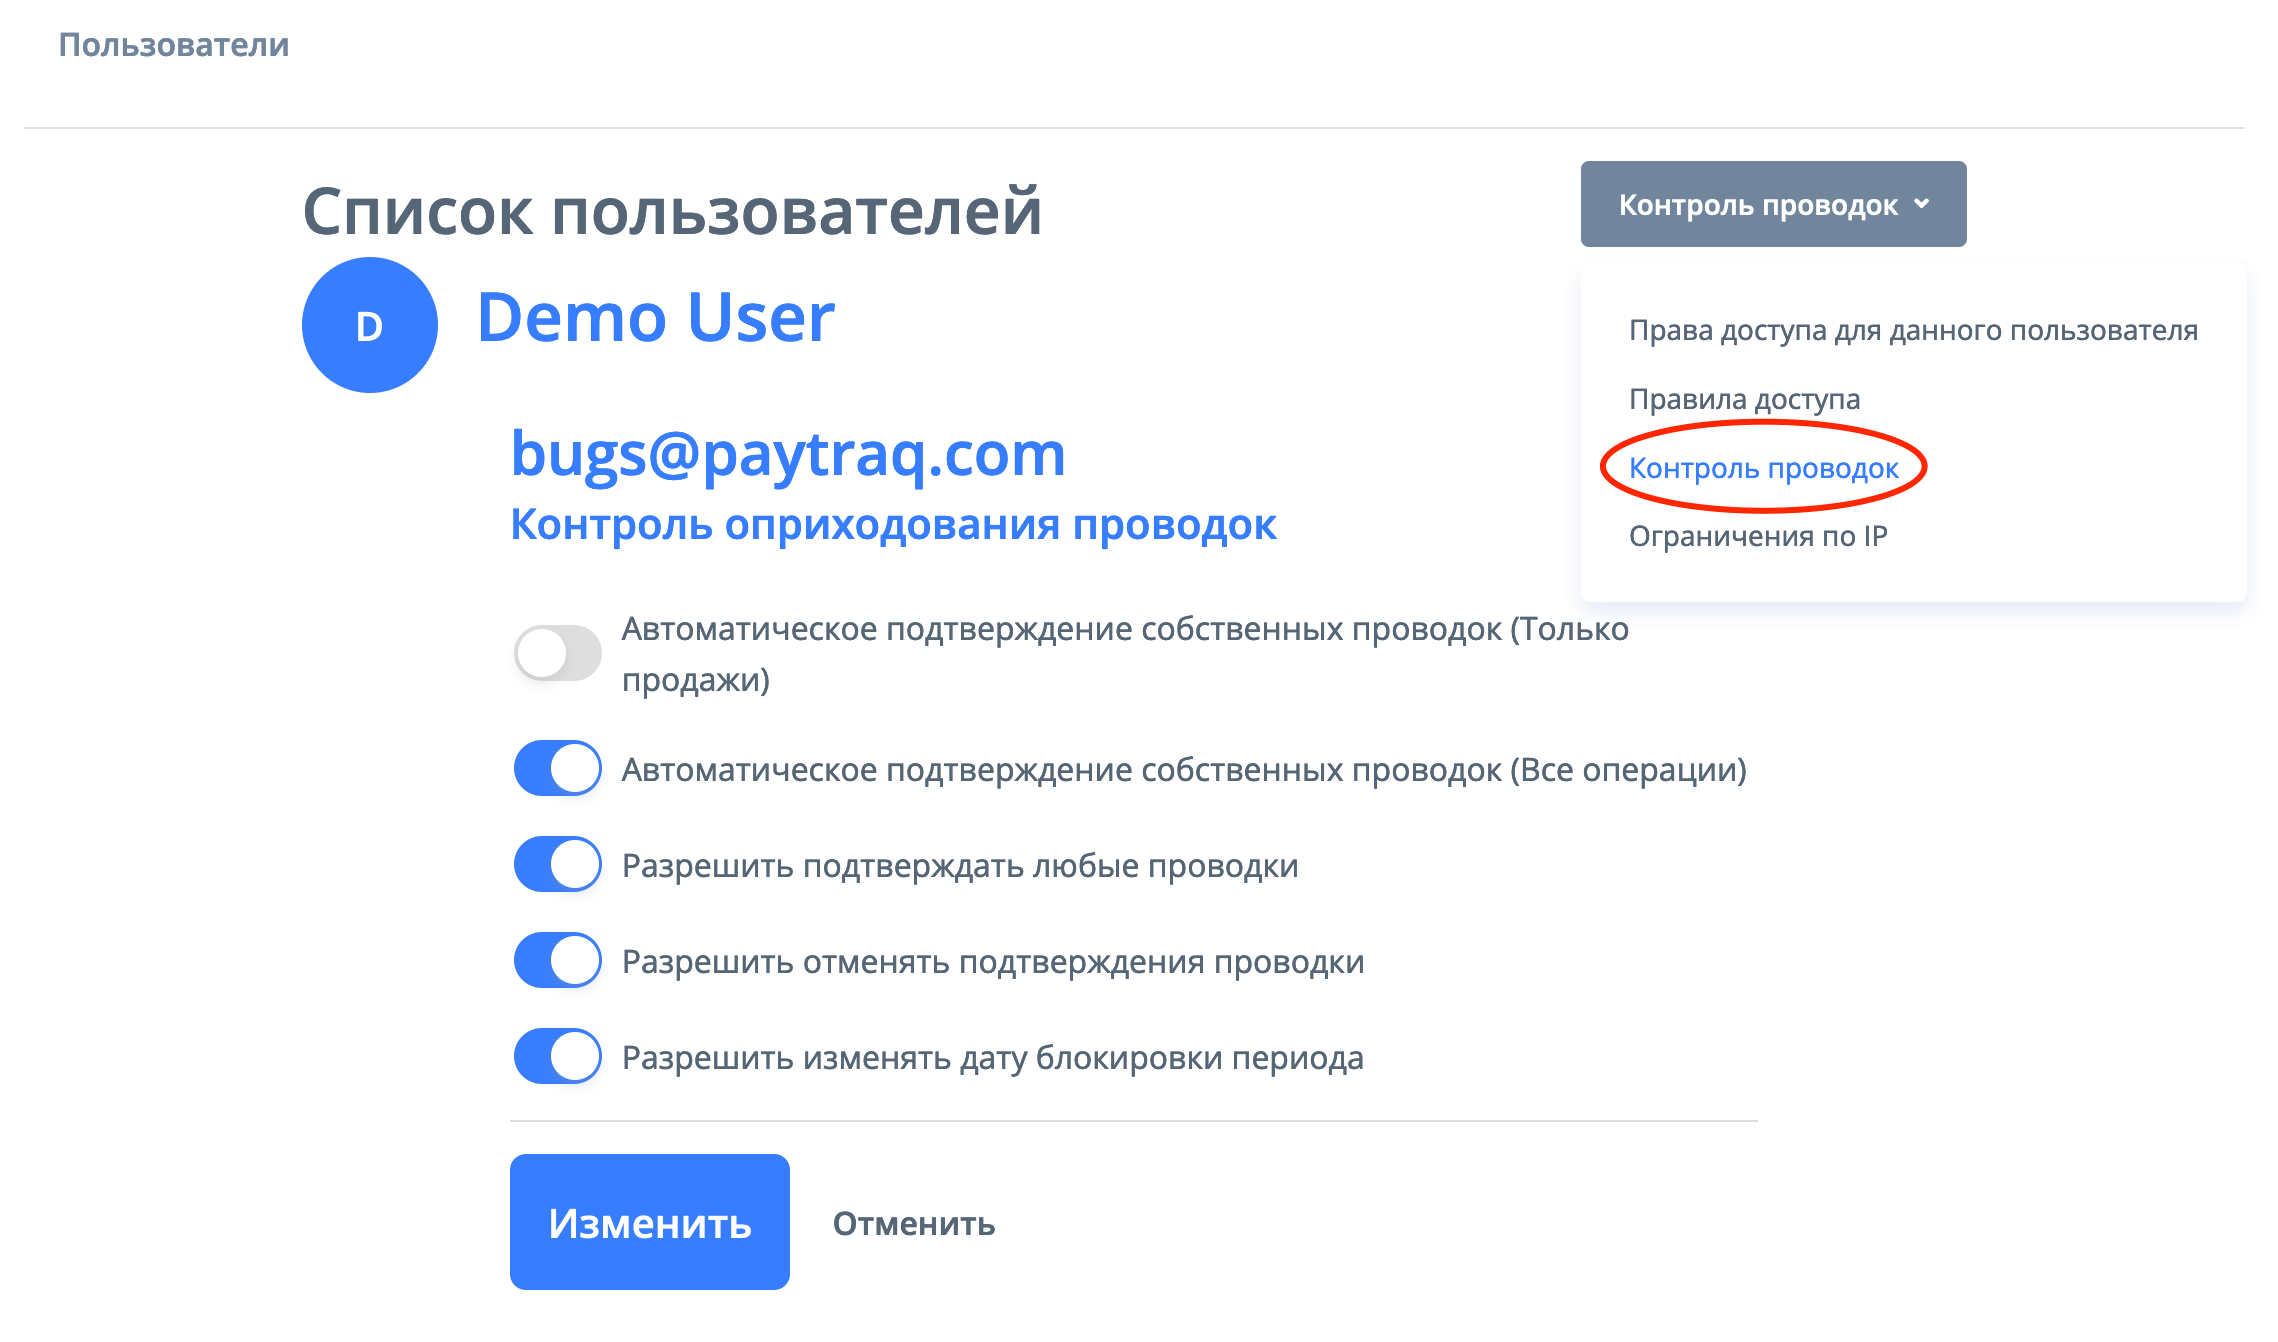Go to Пользователи breadcrumb

pos(174,45)
